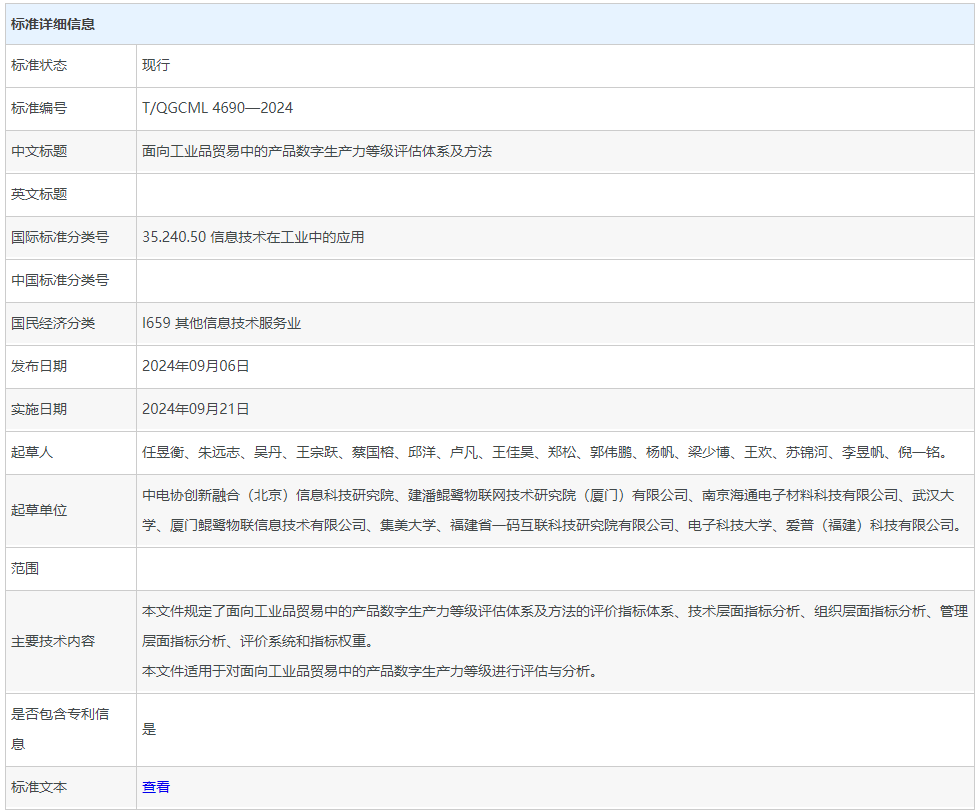
Task: Click the 是否包含专利信息 row label
Action: 59,728
